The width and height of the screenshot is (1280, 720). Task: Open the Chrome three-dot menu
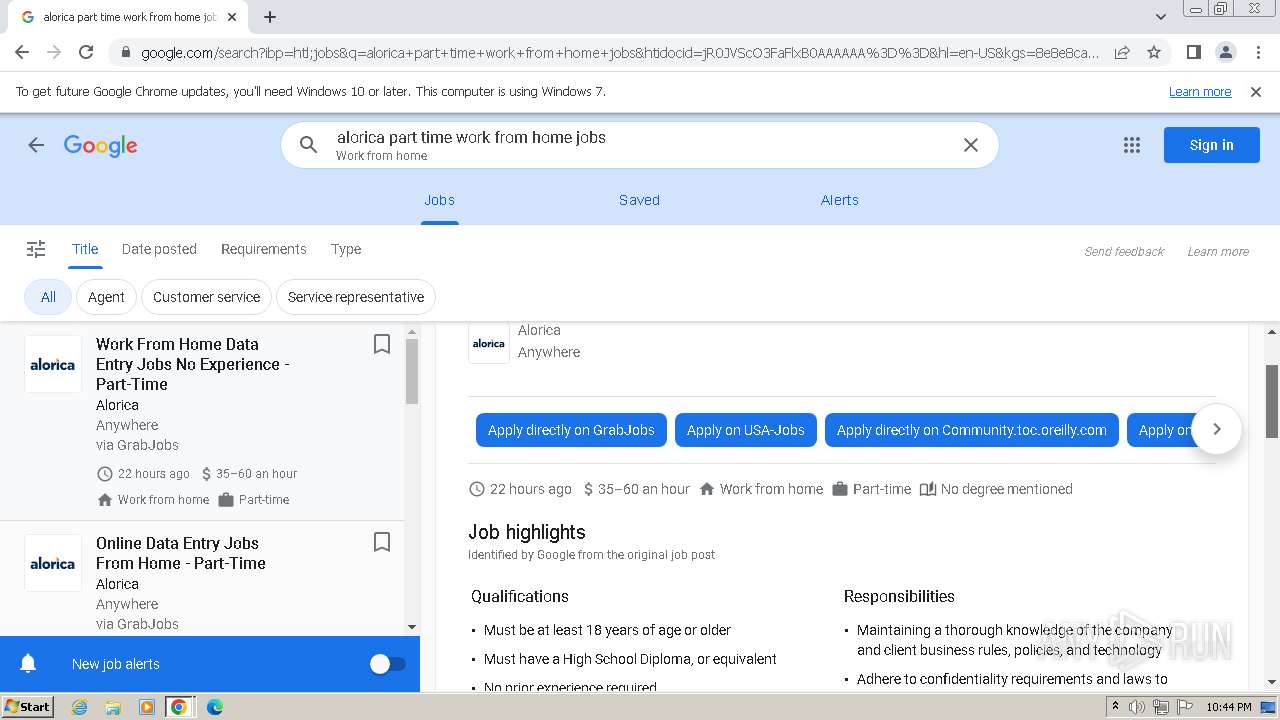1258,52
